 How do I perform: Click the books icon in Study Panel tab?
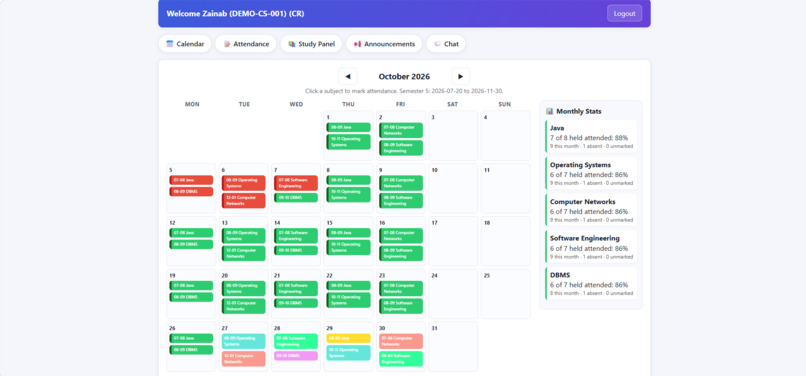291,44
